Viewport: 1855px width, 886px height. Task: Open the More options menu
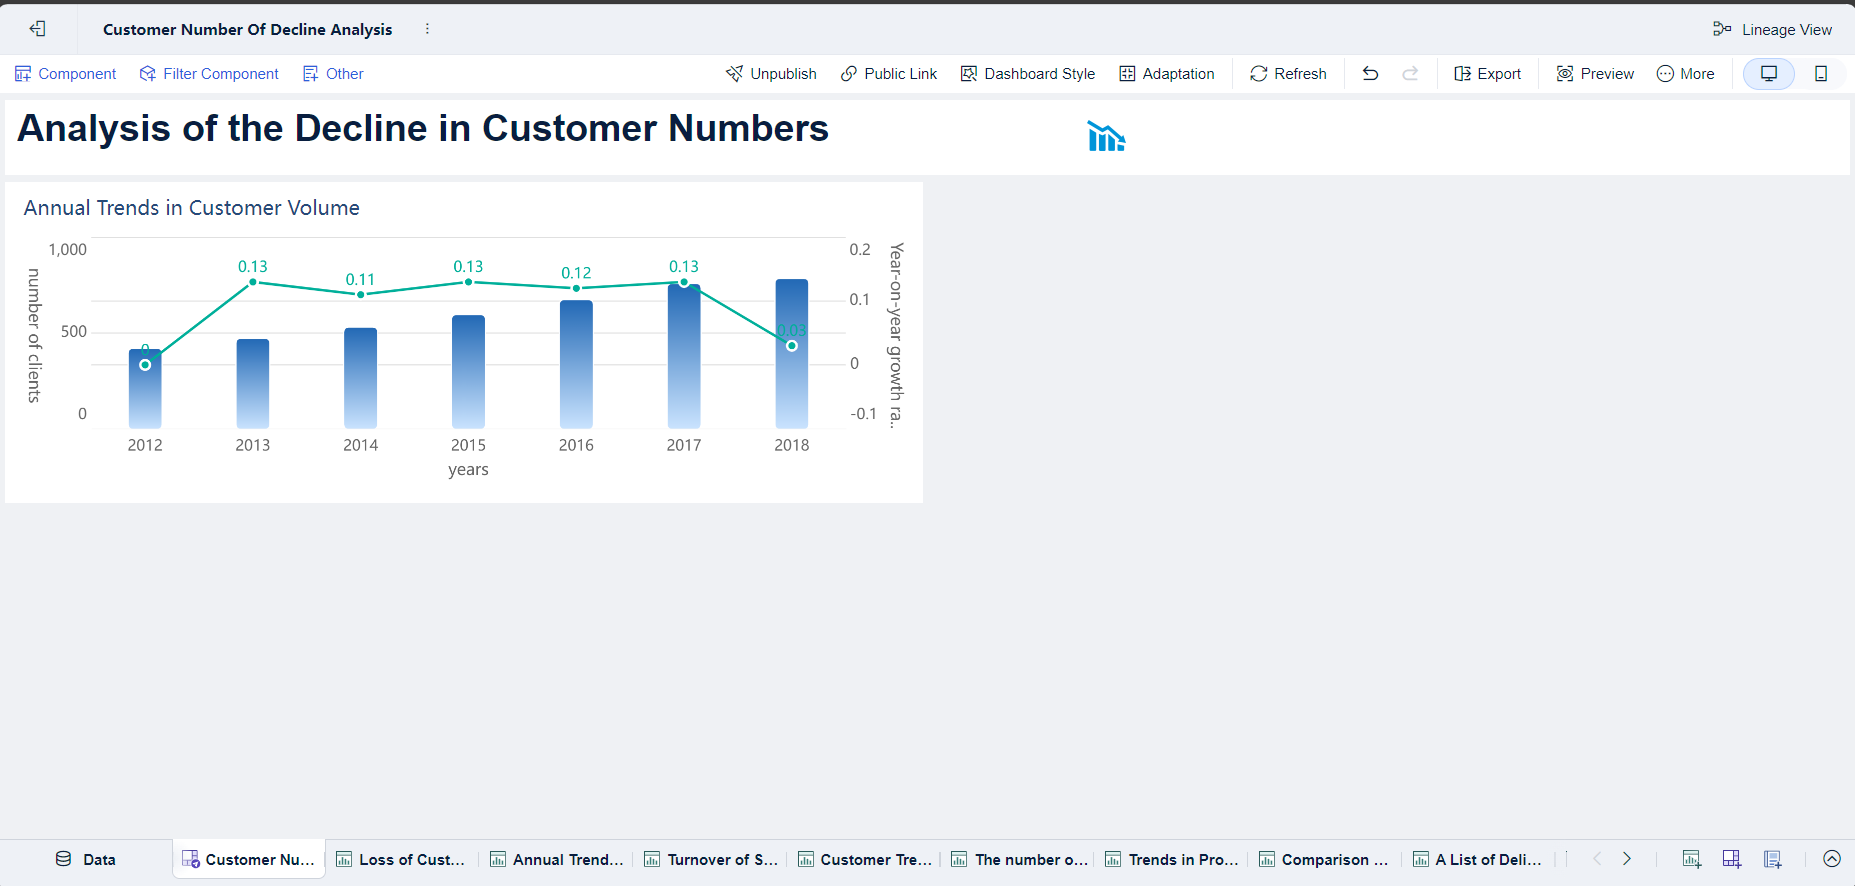tap(1685, 74)
